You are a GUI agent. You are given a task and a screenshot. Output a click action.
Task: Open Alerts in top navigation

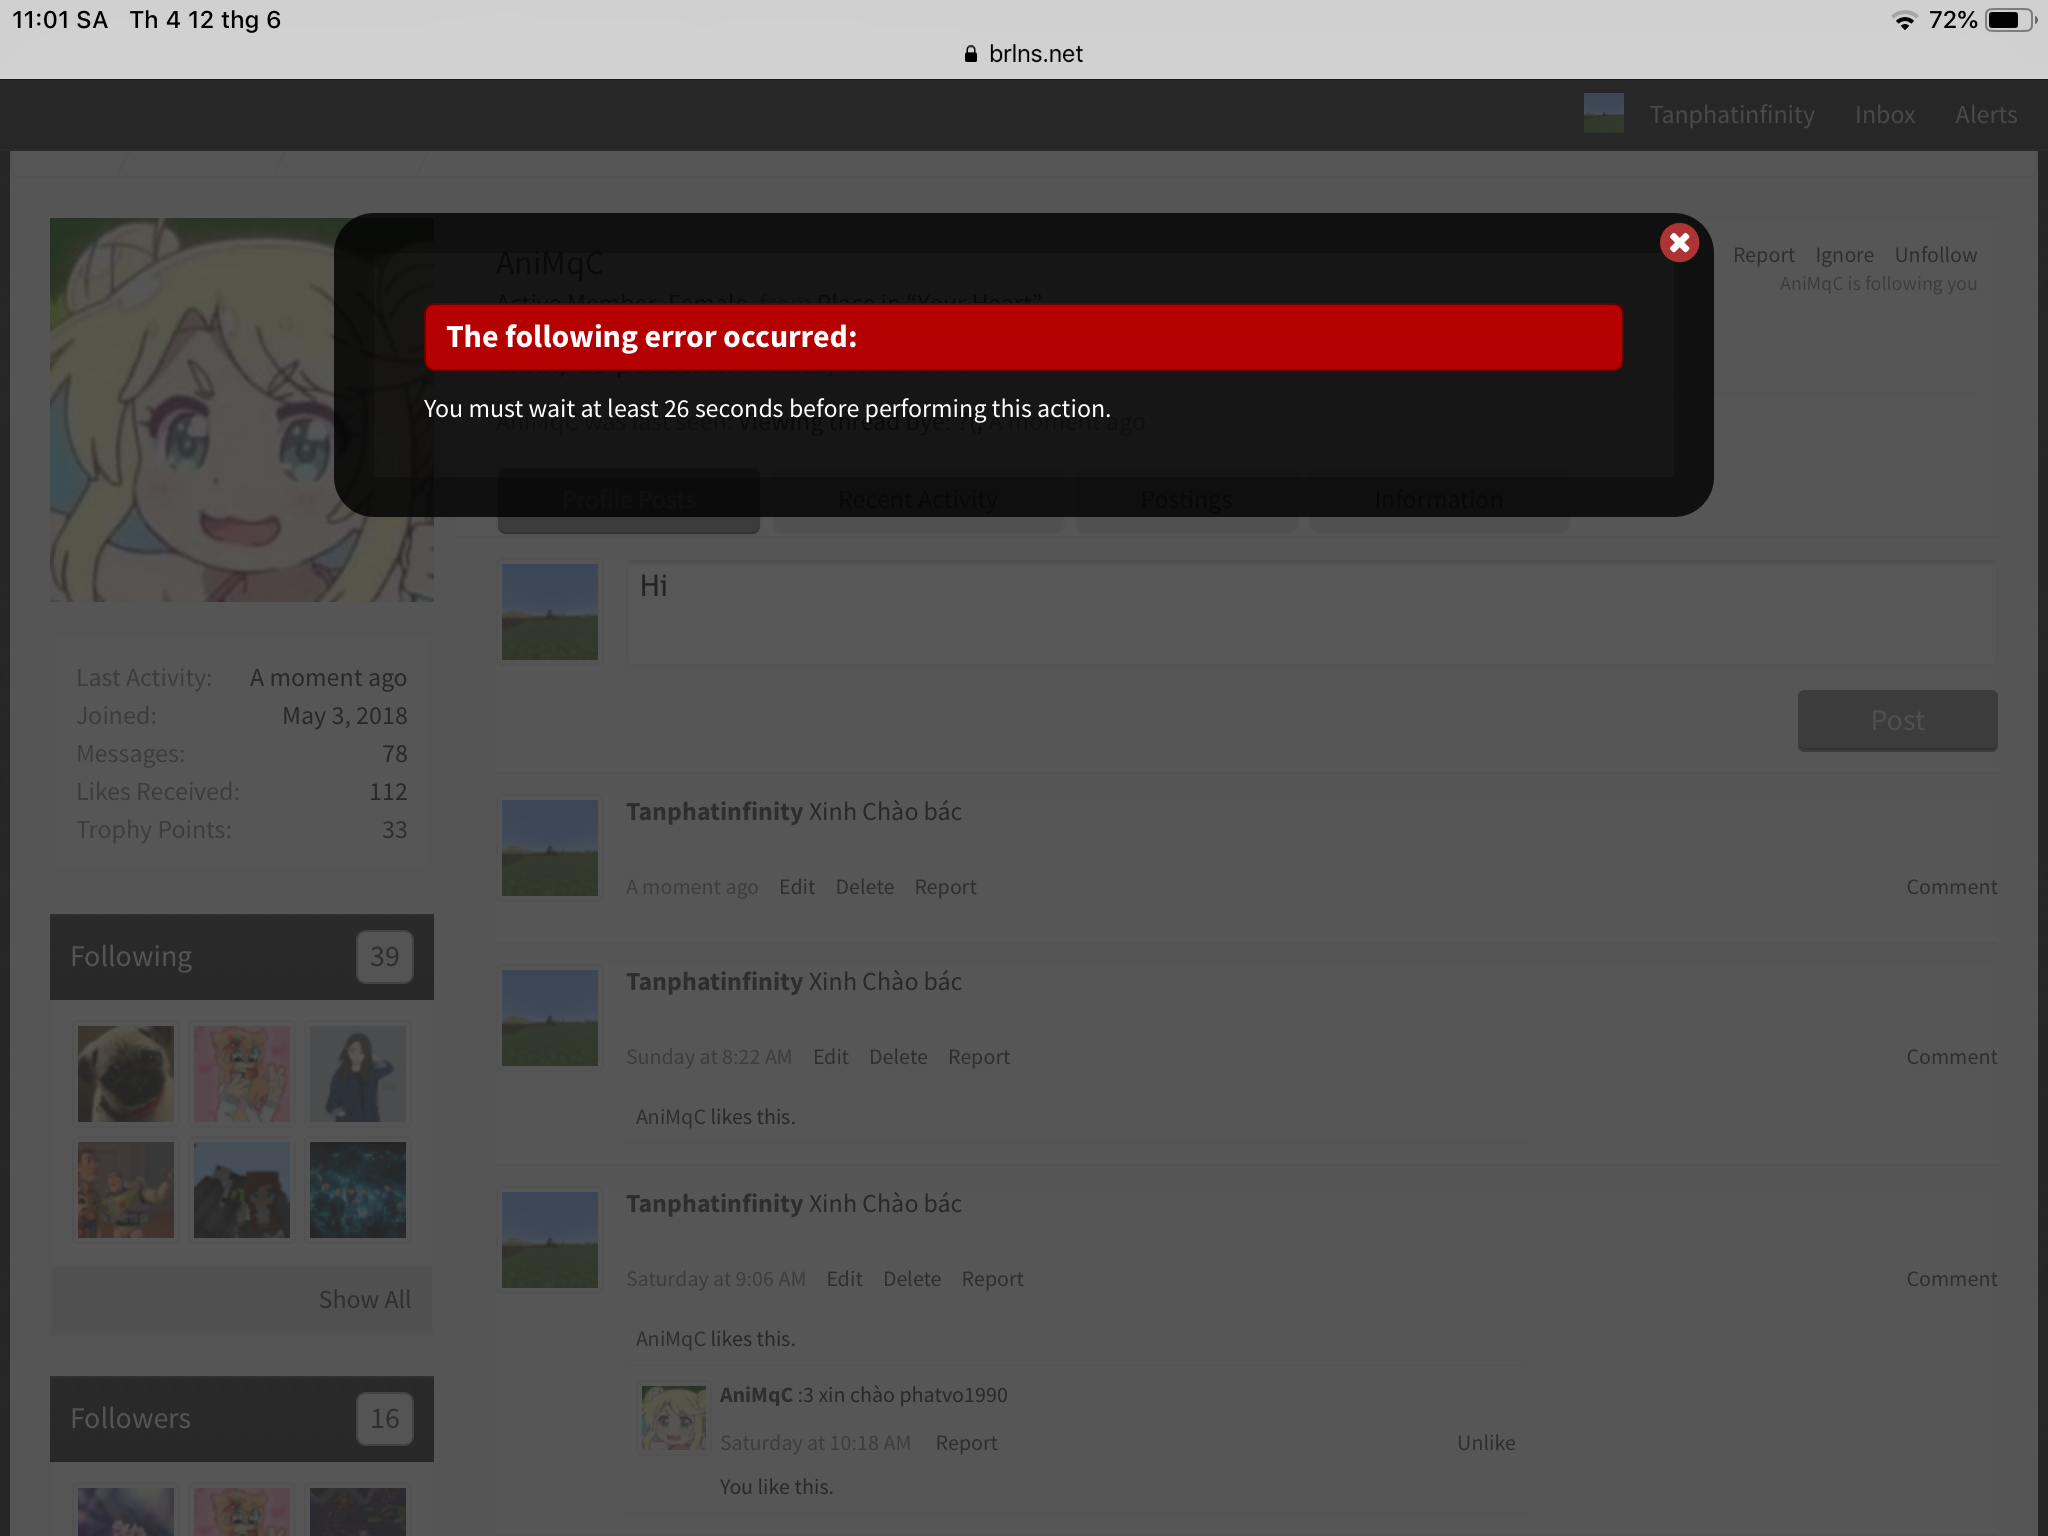coord(1986,115)
